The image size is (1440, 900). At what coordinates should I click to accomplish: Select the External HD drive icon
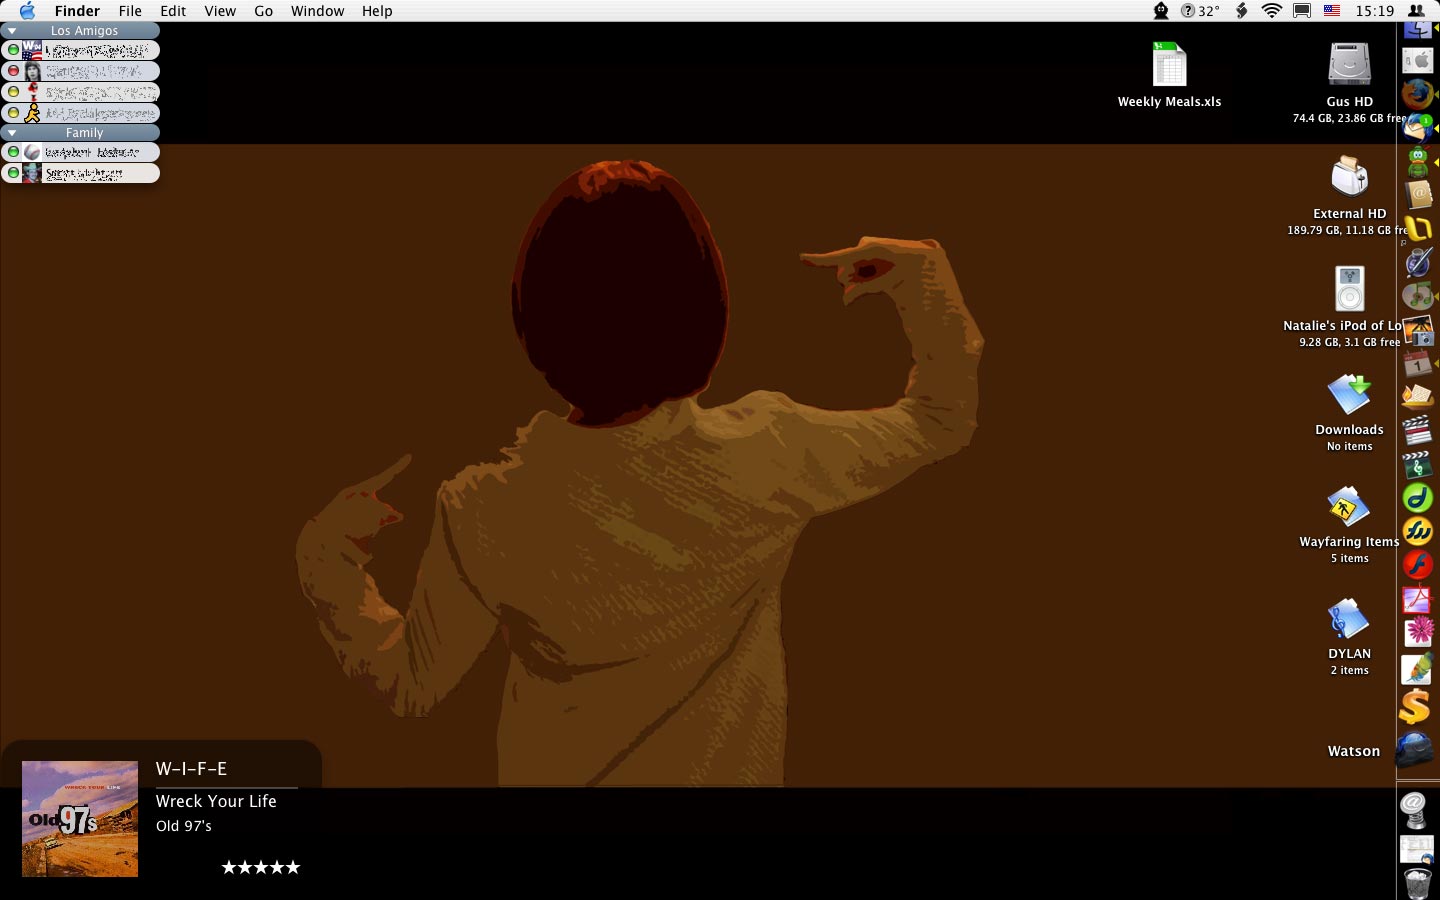pyautogui.click(x=1349, y=177)
